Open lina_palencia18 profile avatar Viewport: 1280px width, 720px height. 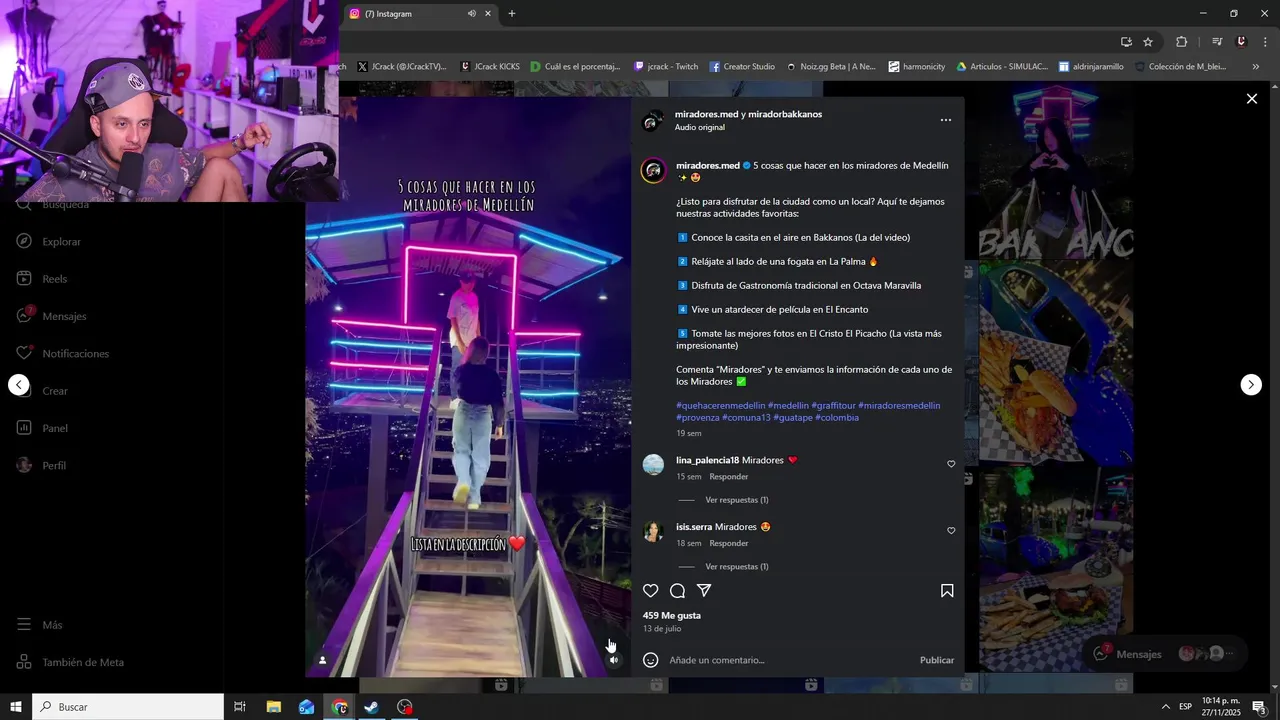coord(653,464)
